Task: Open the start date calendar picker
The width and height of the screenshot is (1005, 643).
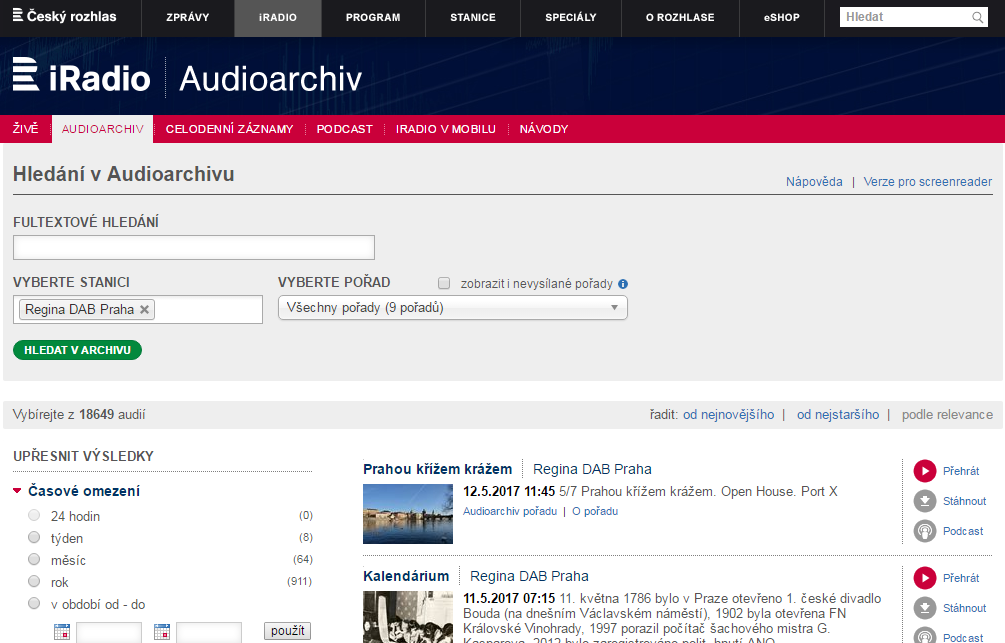Action: pyautogui.click(x=62, y=631)
